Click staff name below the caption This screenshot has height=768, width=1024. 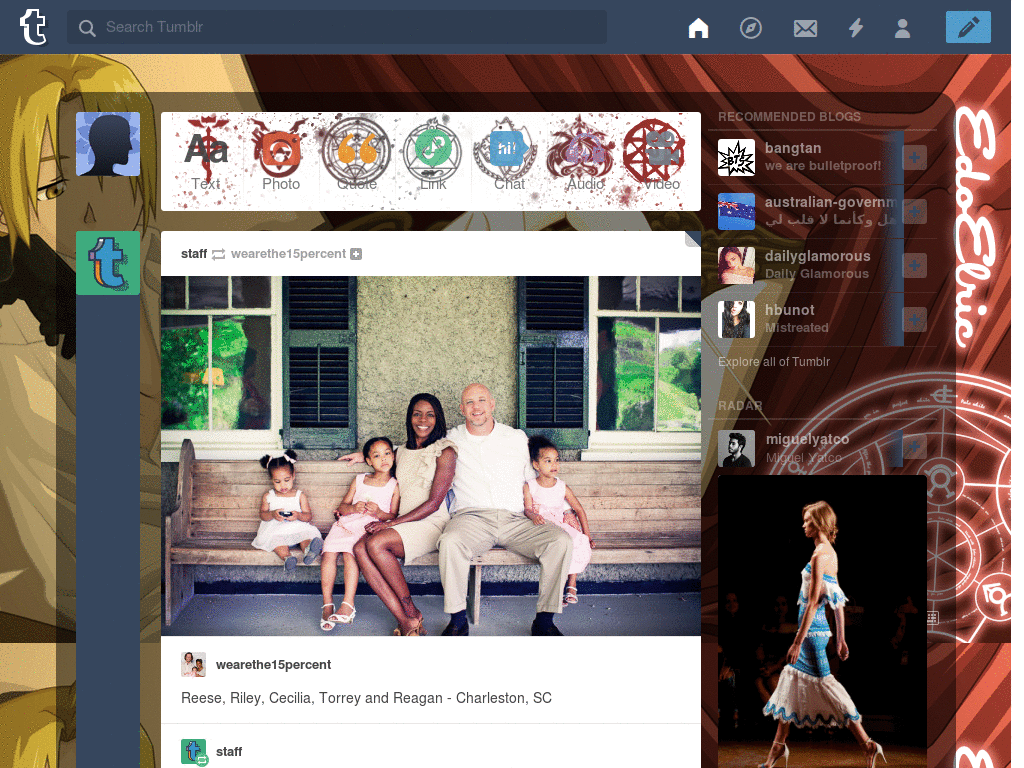click(229, 752)
